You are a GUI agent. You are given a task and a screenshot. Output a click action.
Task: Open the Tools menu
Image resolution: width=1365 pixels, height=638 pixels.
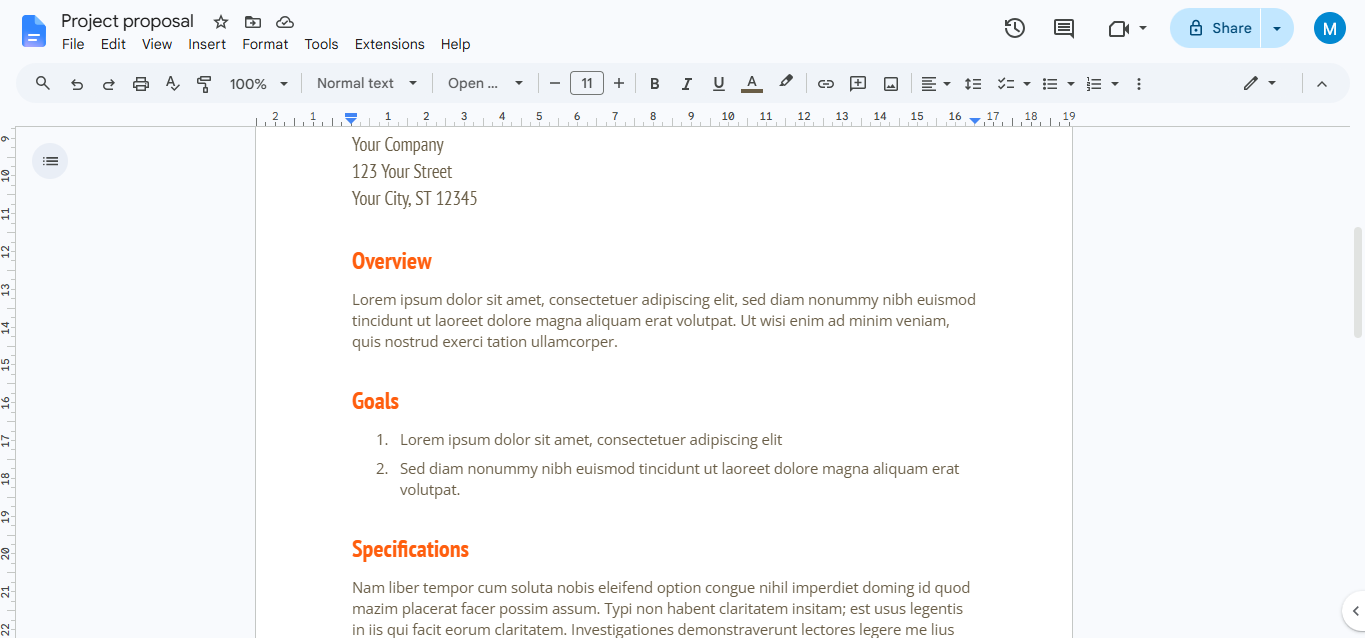pyautogui.click(x=322, y=45)
